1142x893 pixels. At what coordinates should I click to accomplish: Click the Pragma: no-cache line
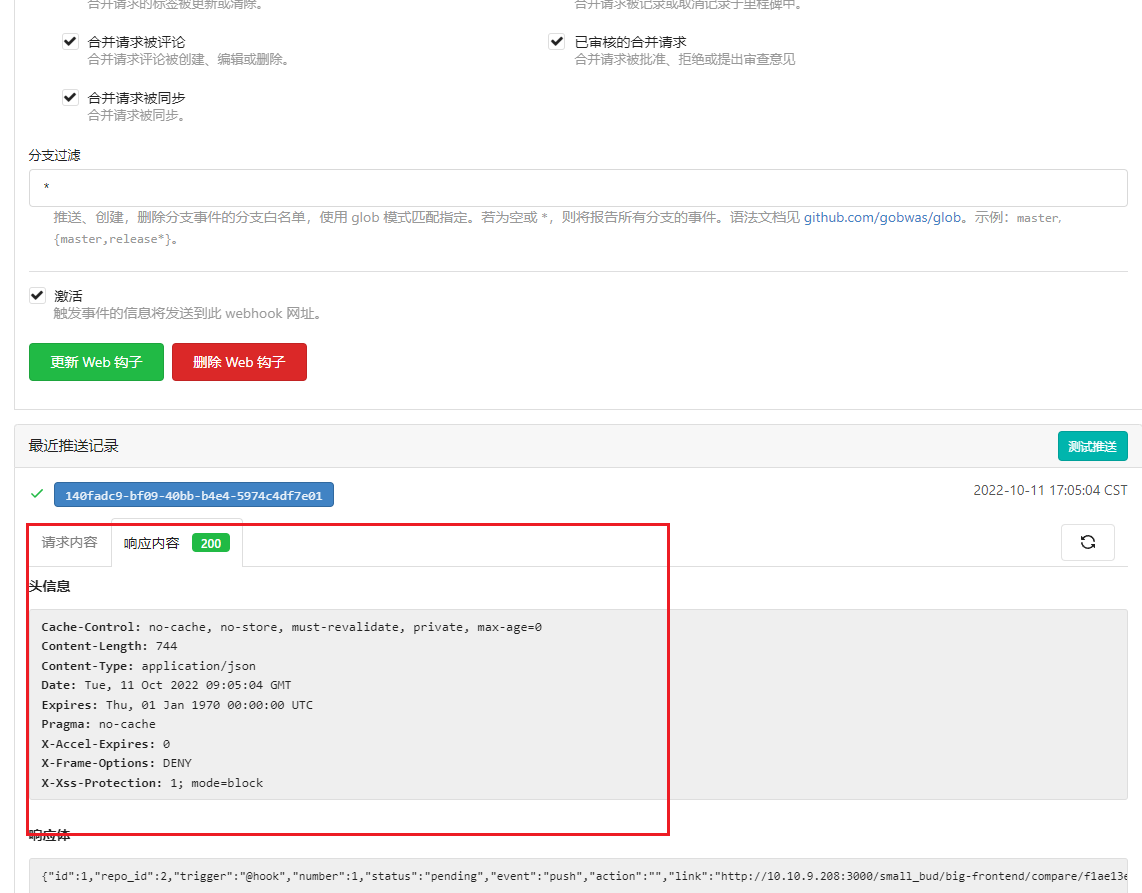tap(98, 724)
